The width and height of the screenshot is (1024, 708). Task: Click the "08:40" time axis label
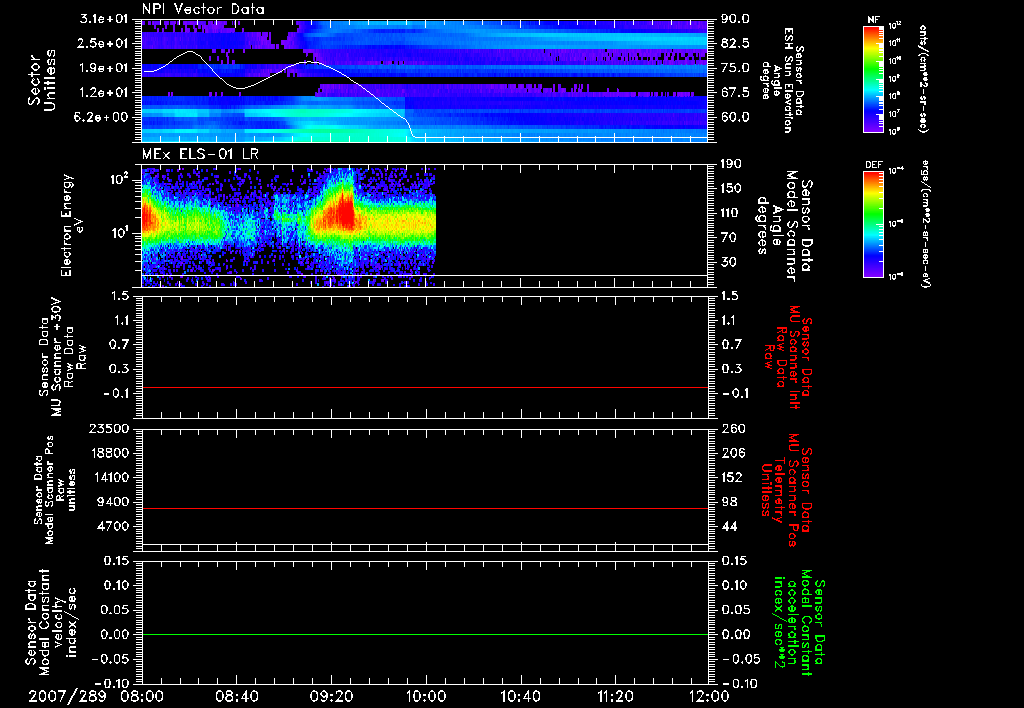[x=236, y=696]
